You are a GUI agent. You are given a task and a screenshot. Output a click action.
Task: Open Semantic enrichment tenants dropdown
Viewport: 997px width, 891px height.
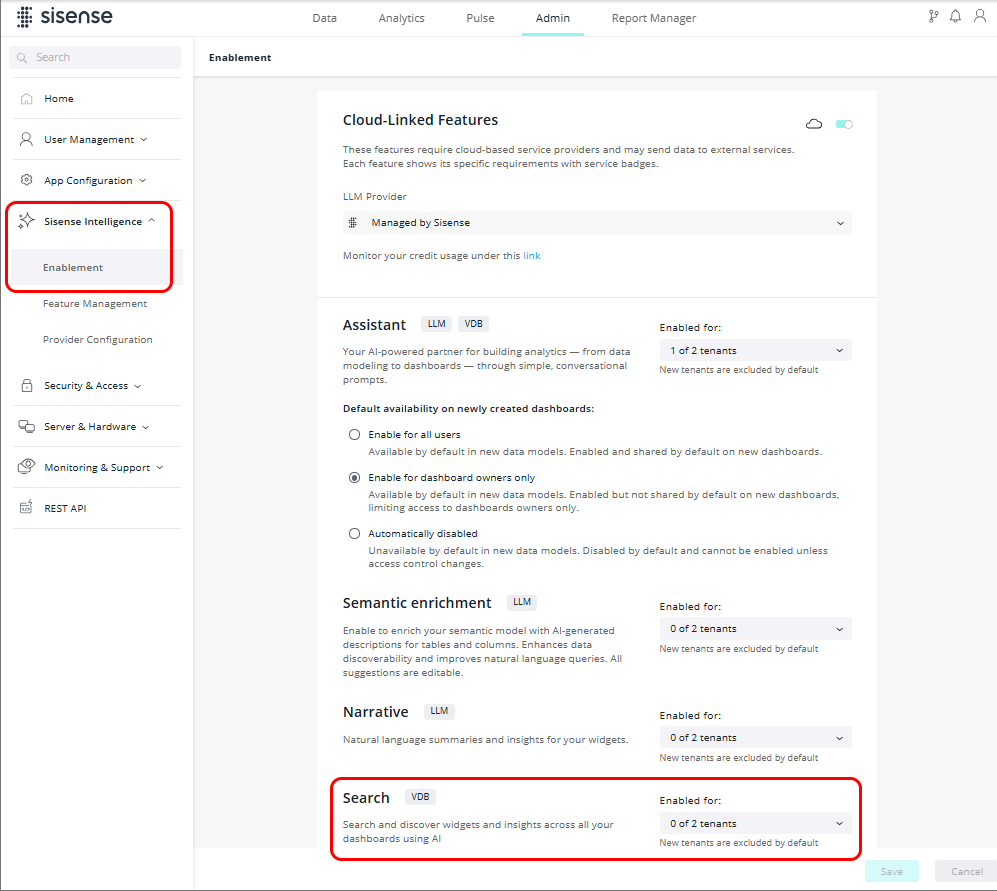coord(755,628)
